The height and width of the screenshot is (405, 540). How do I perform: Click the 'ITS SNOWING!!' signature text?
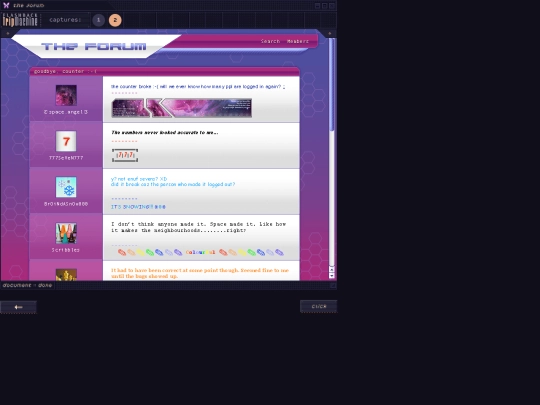tap(138, 207)
